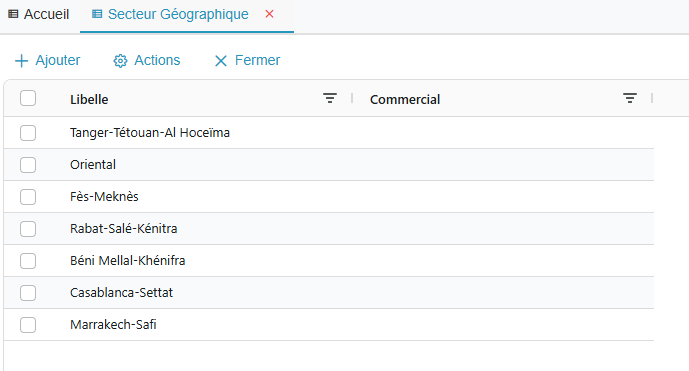Click the gear icon beside Actions
This screenshot has height=371, width=689.
120,61
